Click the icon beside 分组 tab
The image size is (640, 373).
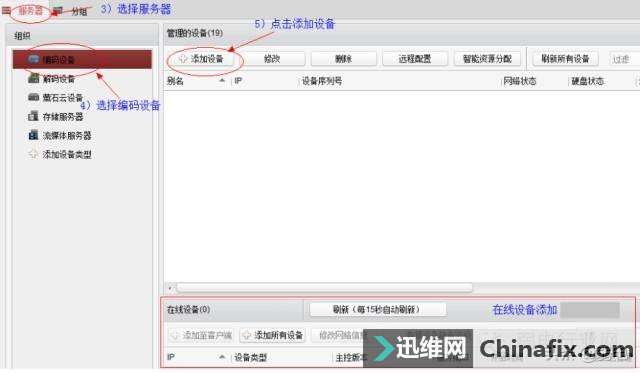[58, 11]
